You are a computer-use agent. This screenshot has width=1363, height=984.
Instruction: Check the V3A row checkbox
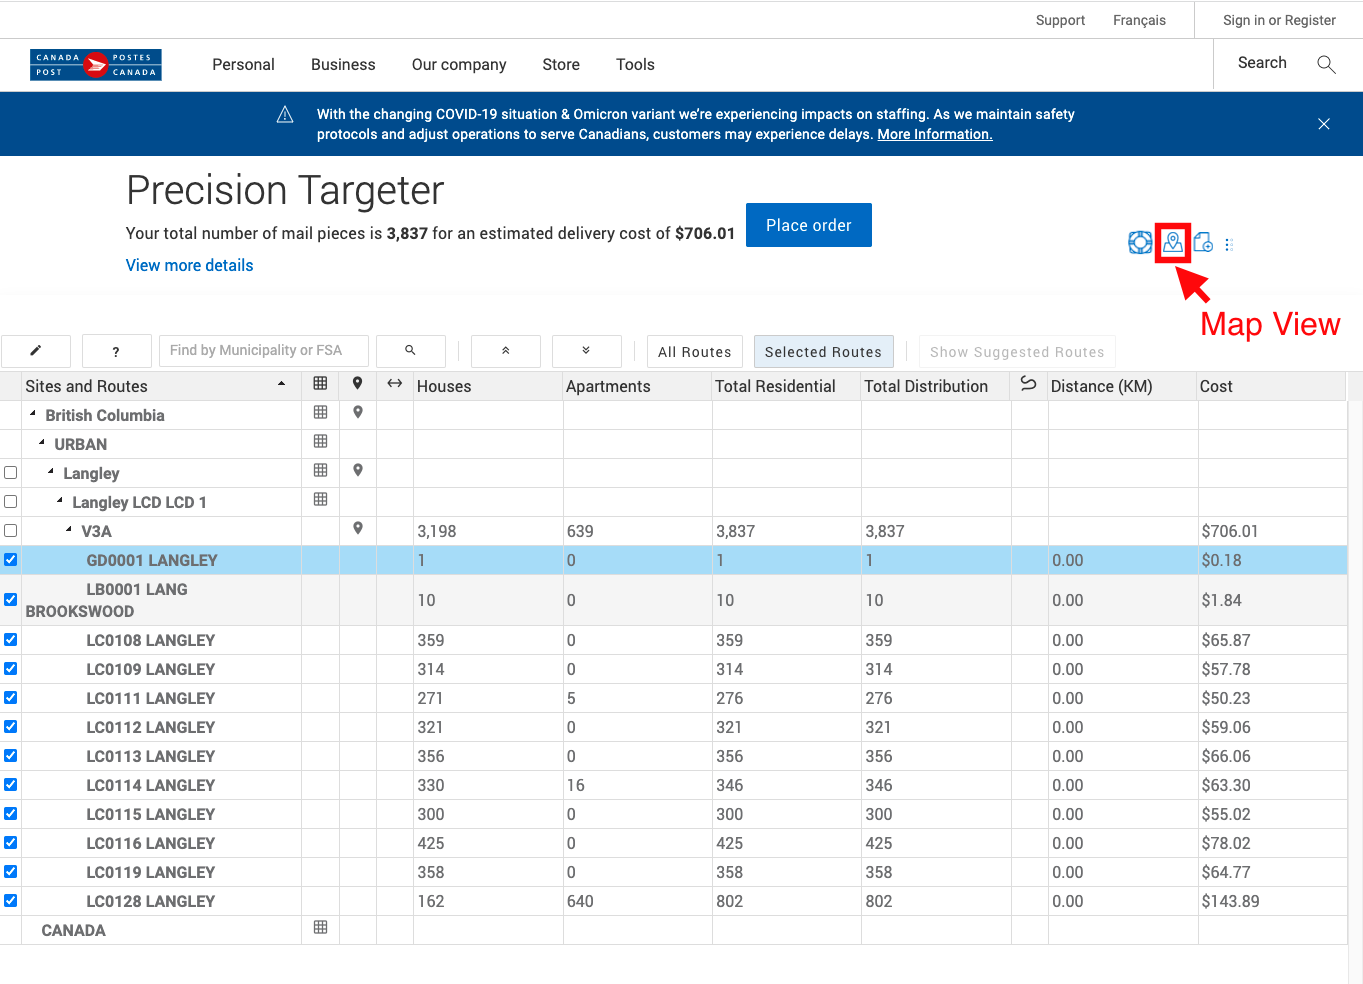(x=11, y=531)
